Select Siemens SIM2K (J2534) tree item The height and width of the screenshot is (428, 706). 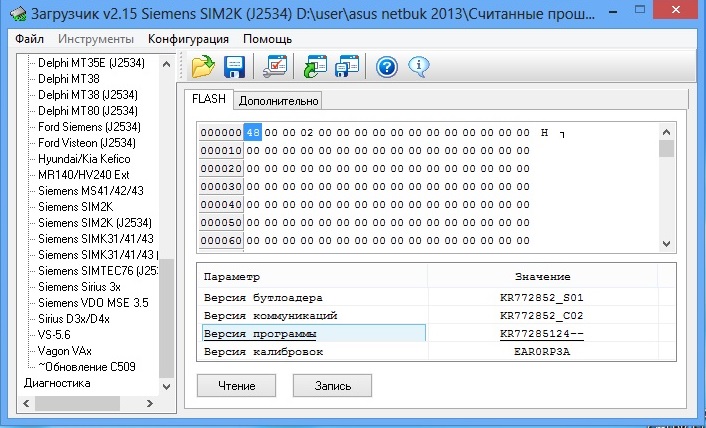95,223
